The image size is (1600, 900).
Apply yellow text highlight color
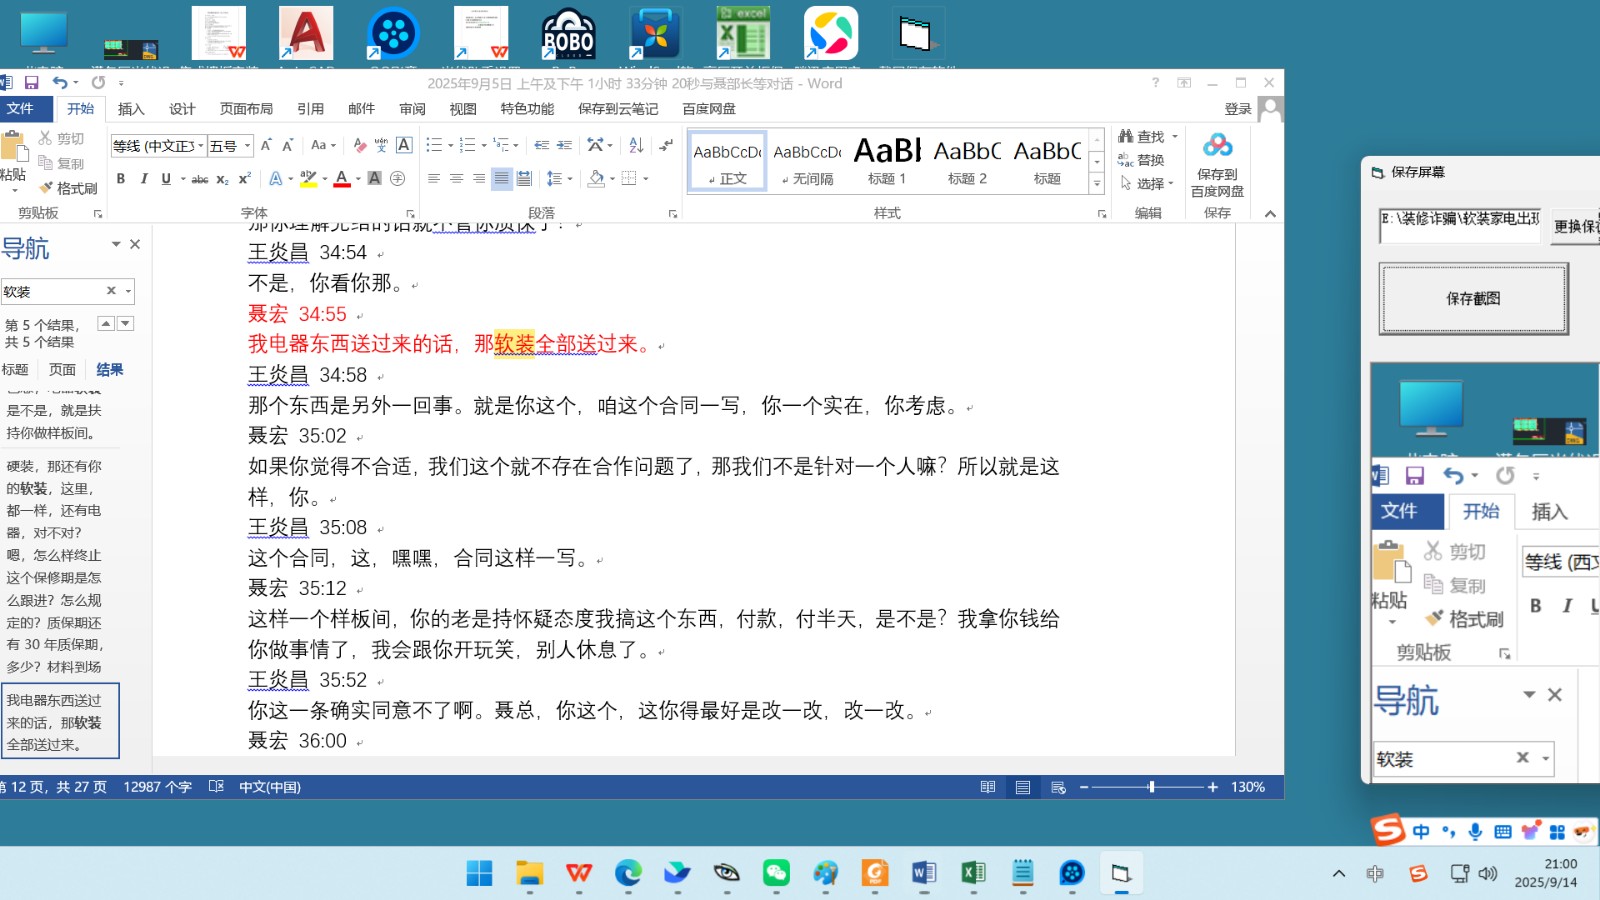pos(308,179)
